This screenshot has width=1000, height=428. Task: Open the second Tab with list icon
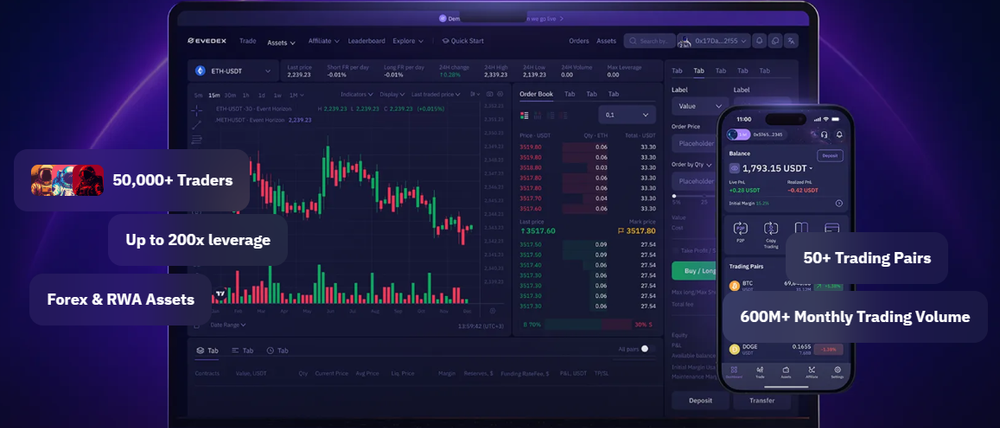pos(242,351)
